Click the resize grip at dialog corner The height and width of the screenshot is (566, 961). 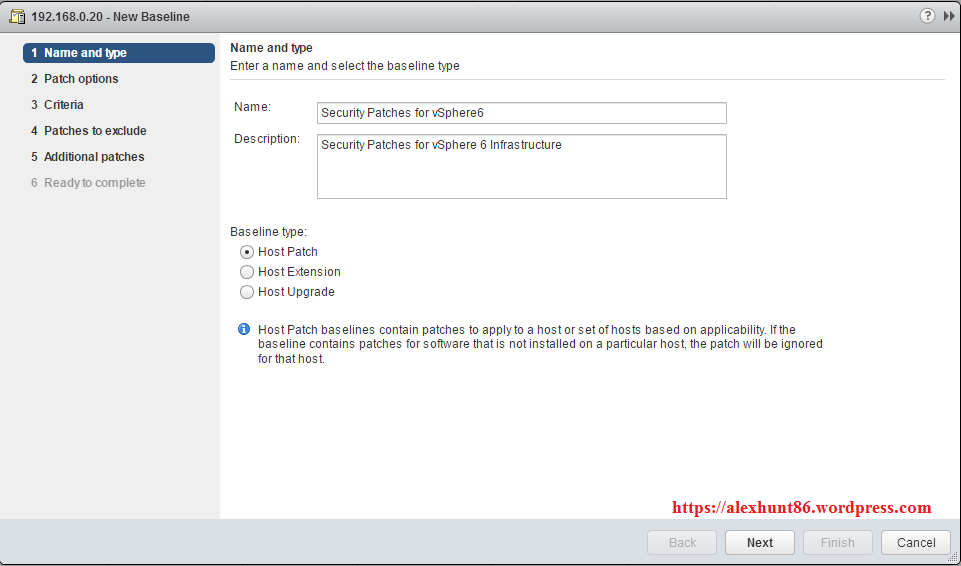pos(954,558)
